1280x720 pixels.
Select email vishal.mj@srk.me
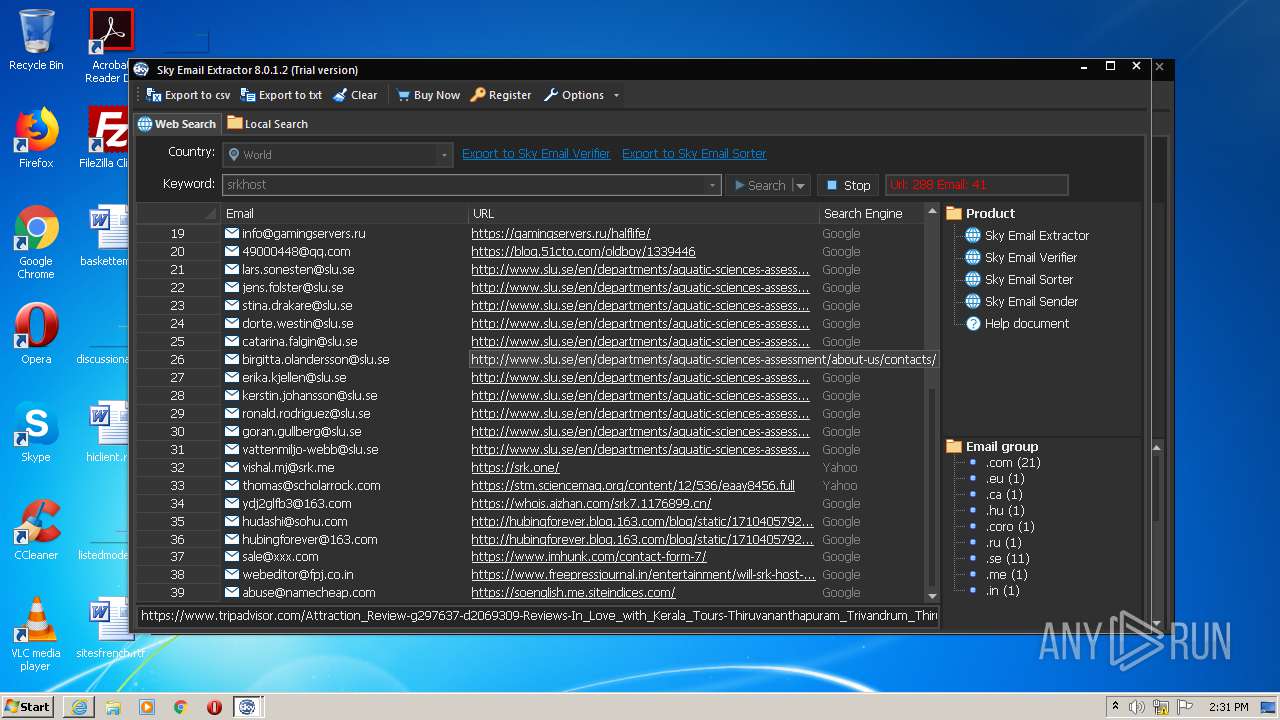(x=288, y=468)
